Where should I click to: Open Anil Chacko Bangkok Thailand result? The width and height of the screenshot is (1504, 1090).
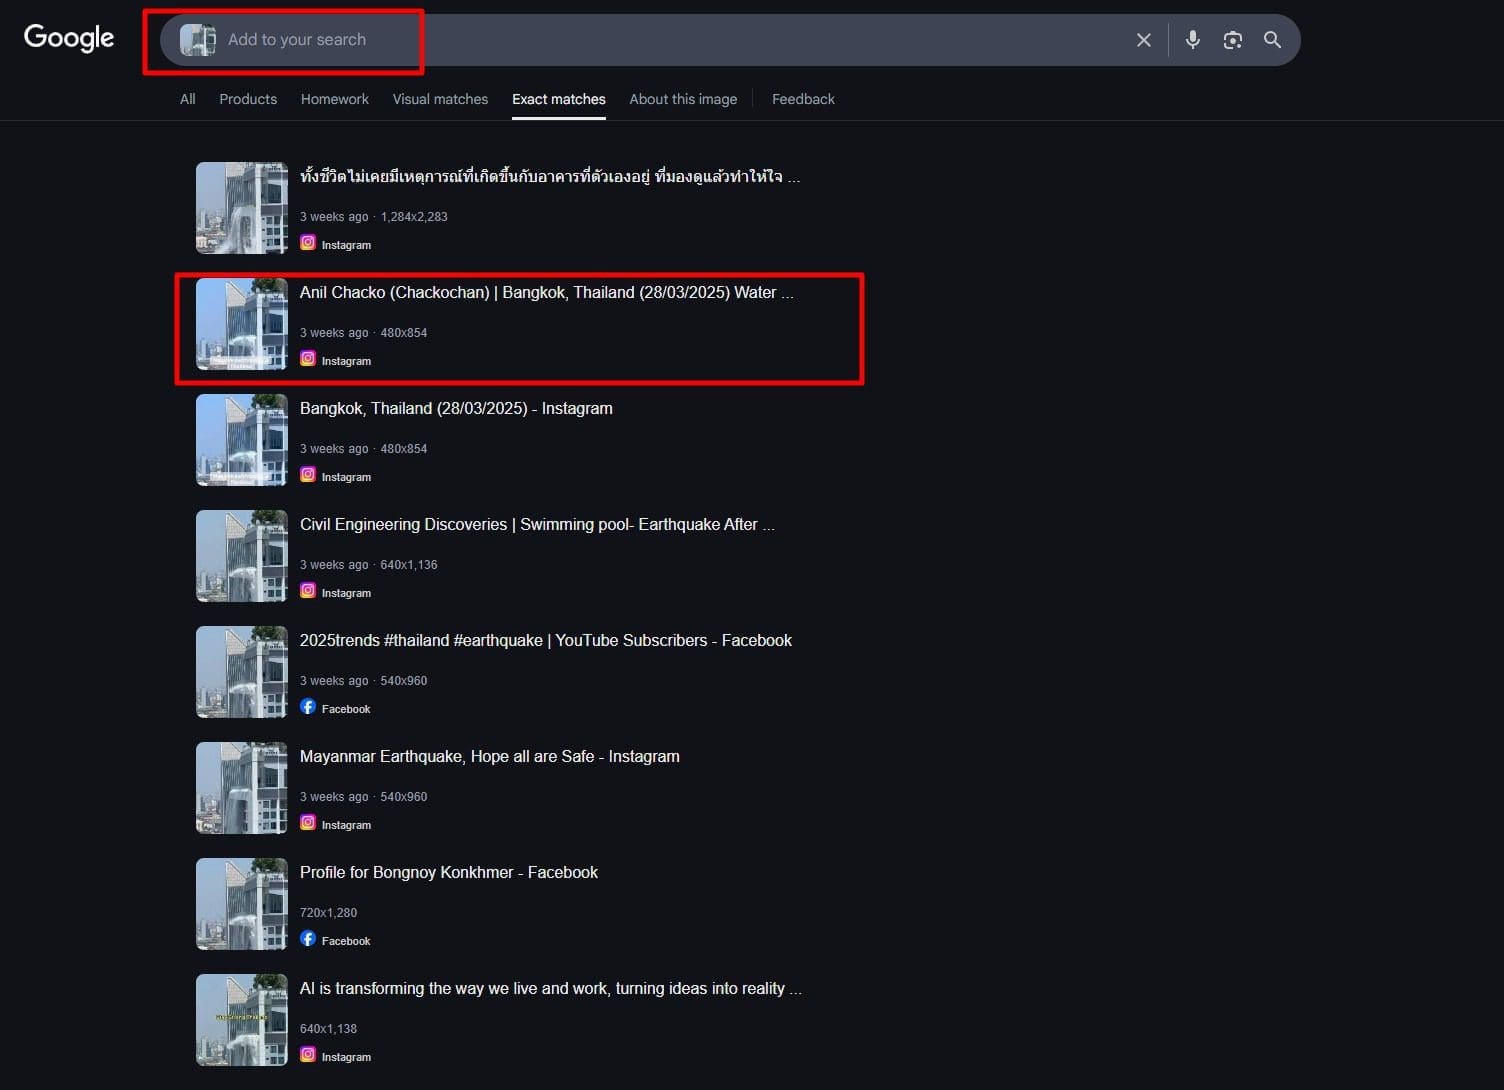pos(546,293)
